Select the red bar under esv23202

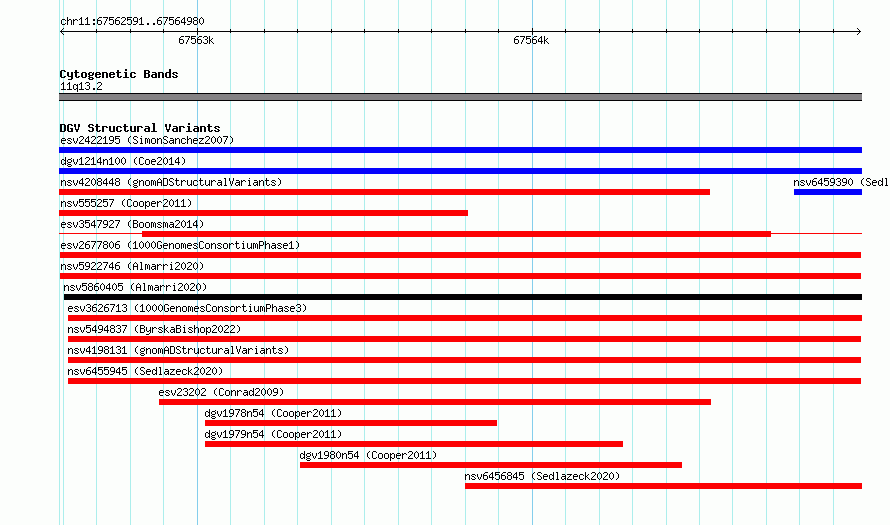coord(435,402)
